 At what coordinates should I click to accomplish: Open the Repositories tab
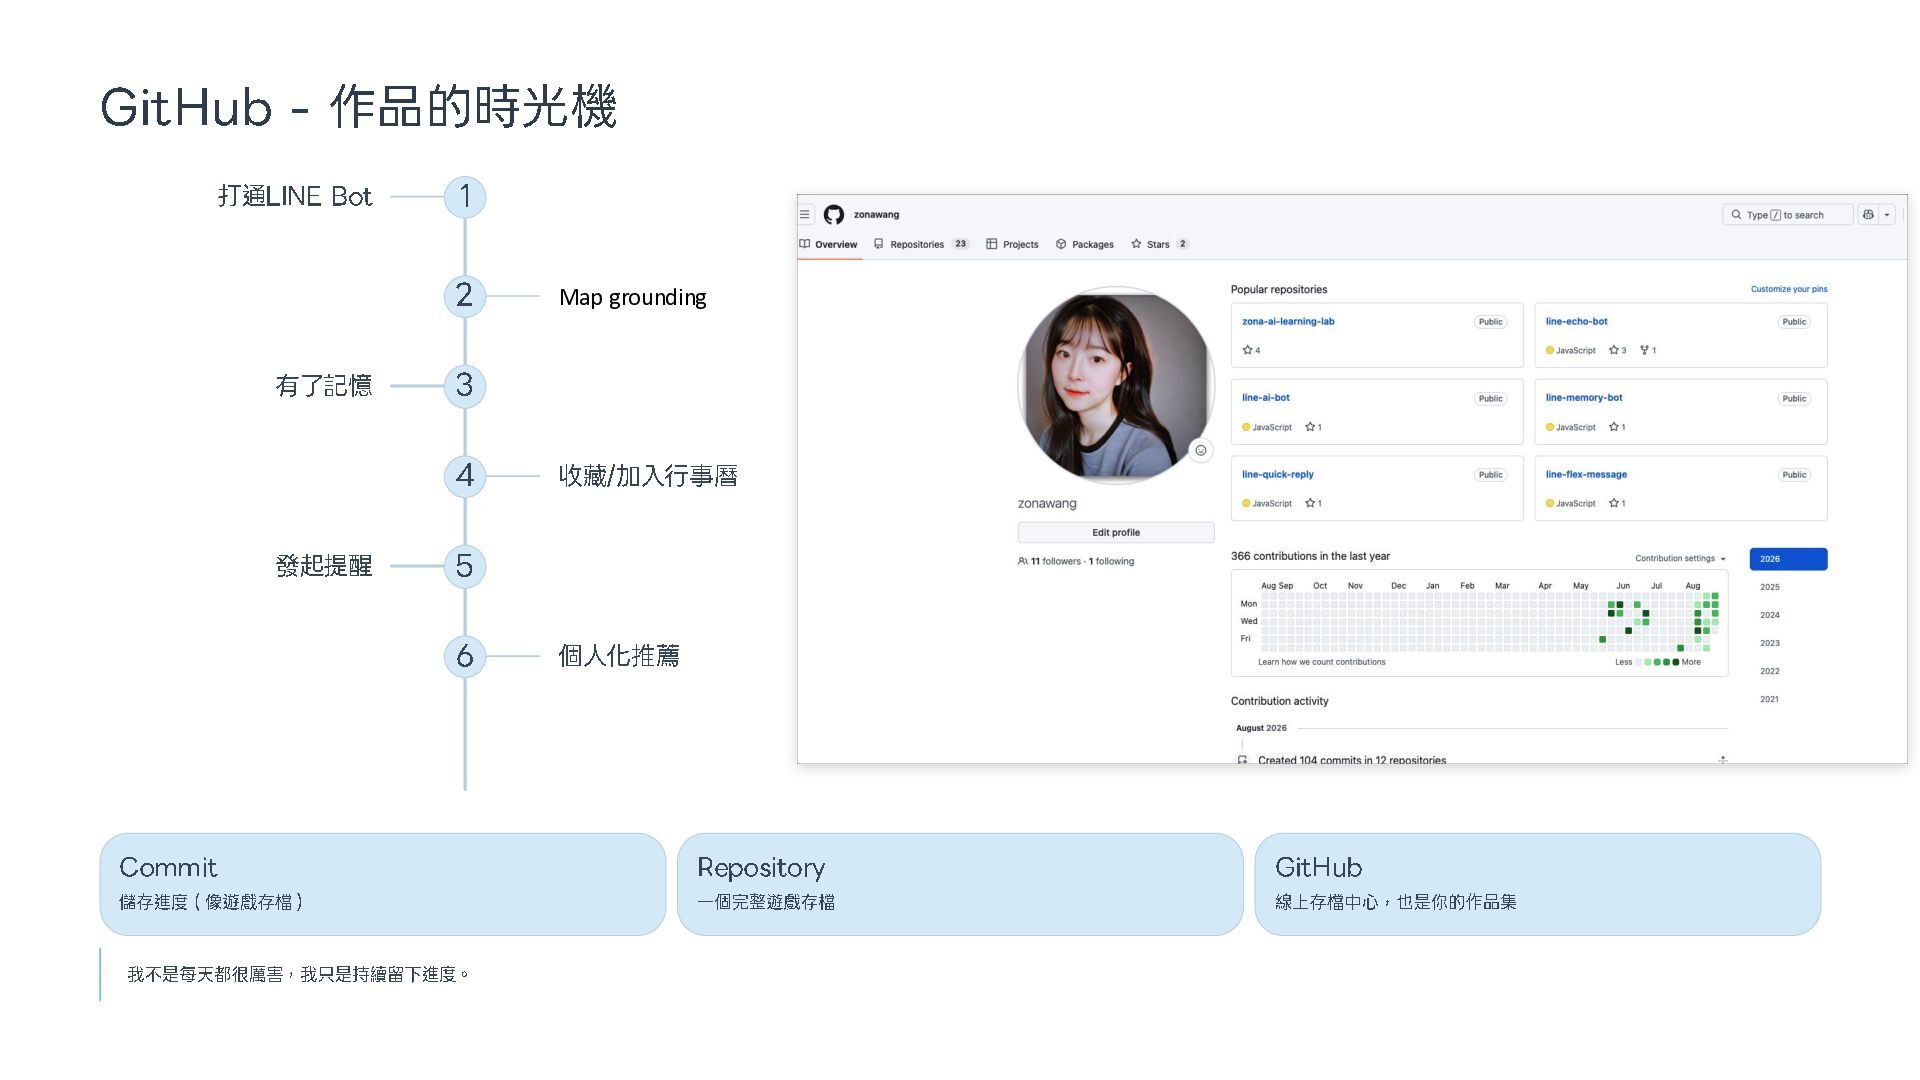pyautogui.click(x=921, y=244)
